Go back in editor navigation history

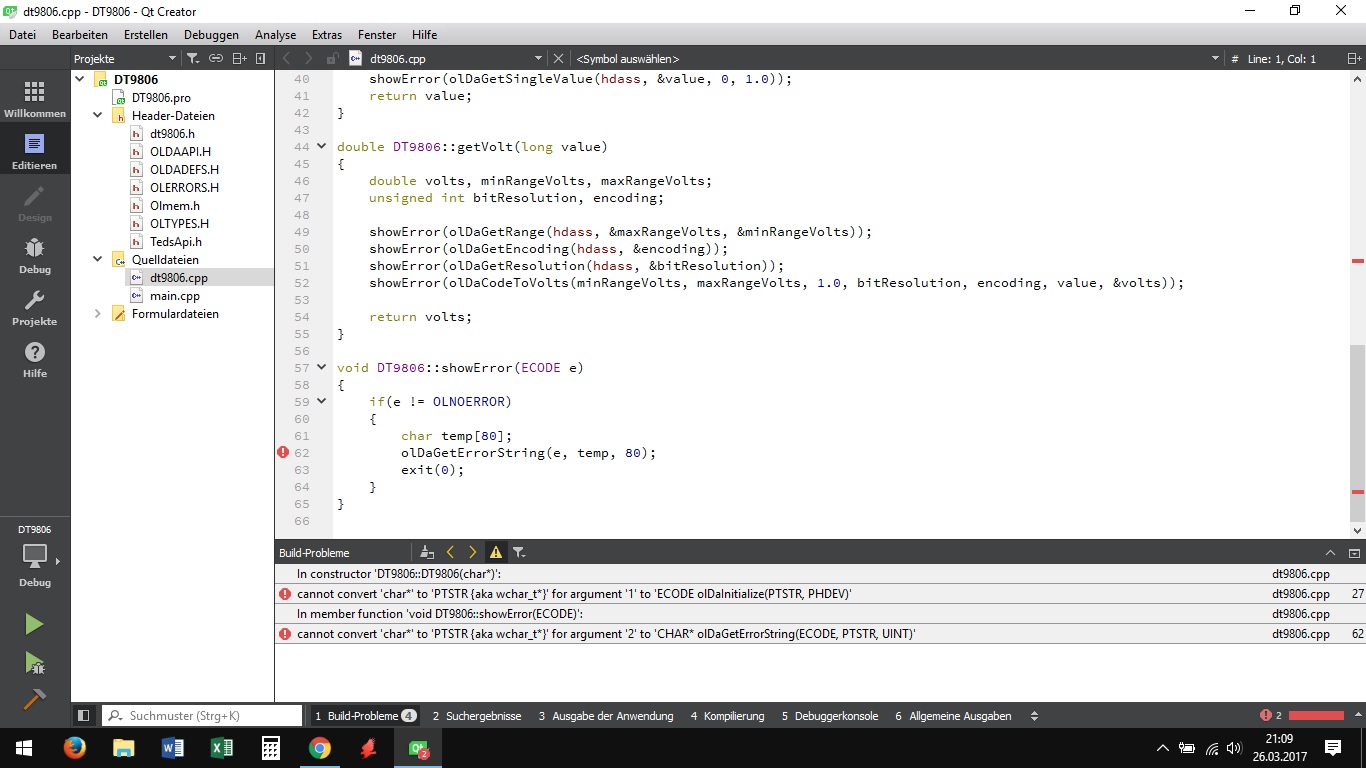click(287, 59)
